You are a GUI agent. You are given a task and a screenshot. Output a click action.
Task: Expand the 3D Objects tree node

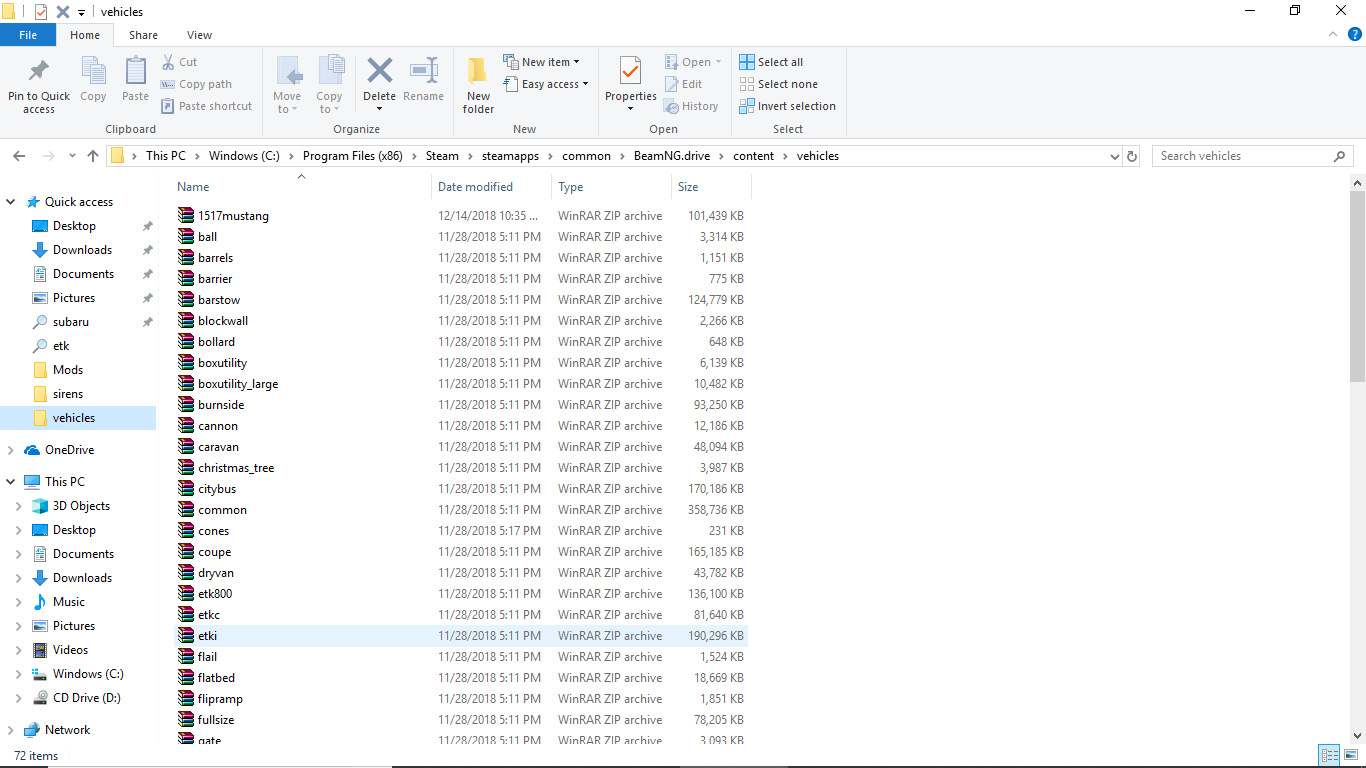19,506
